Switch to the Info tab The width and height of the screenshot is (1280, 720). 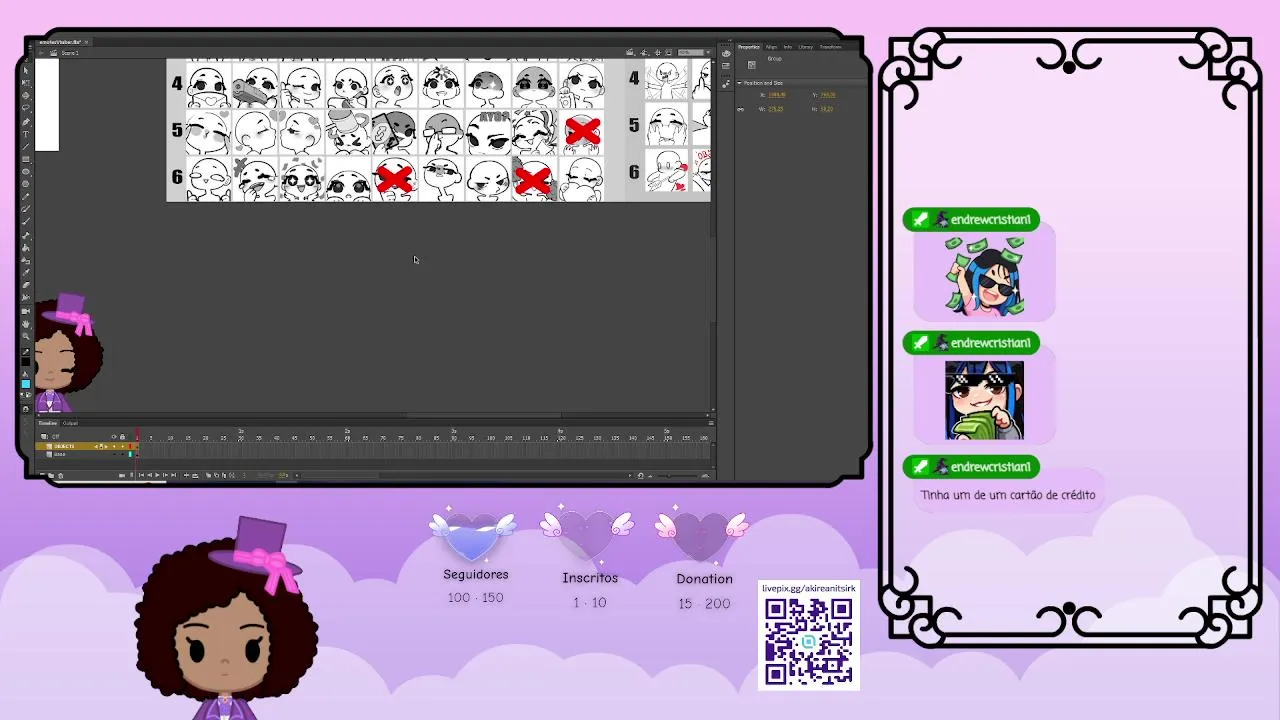(x=788, y=47)
